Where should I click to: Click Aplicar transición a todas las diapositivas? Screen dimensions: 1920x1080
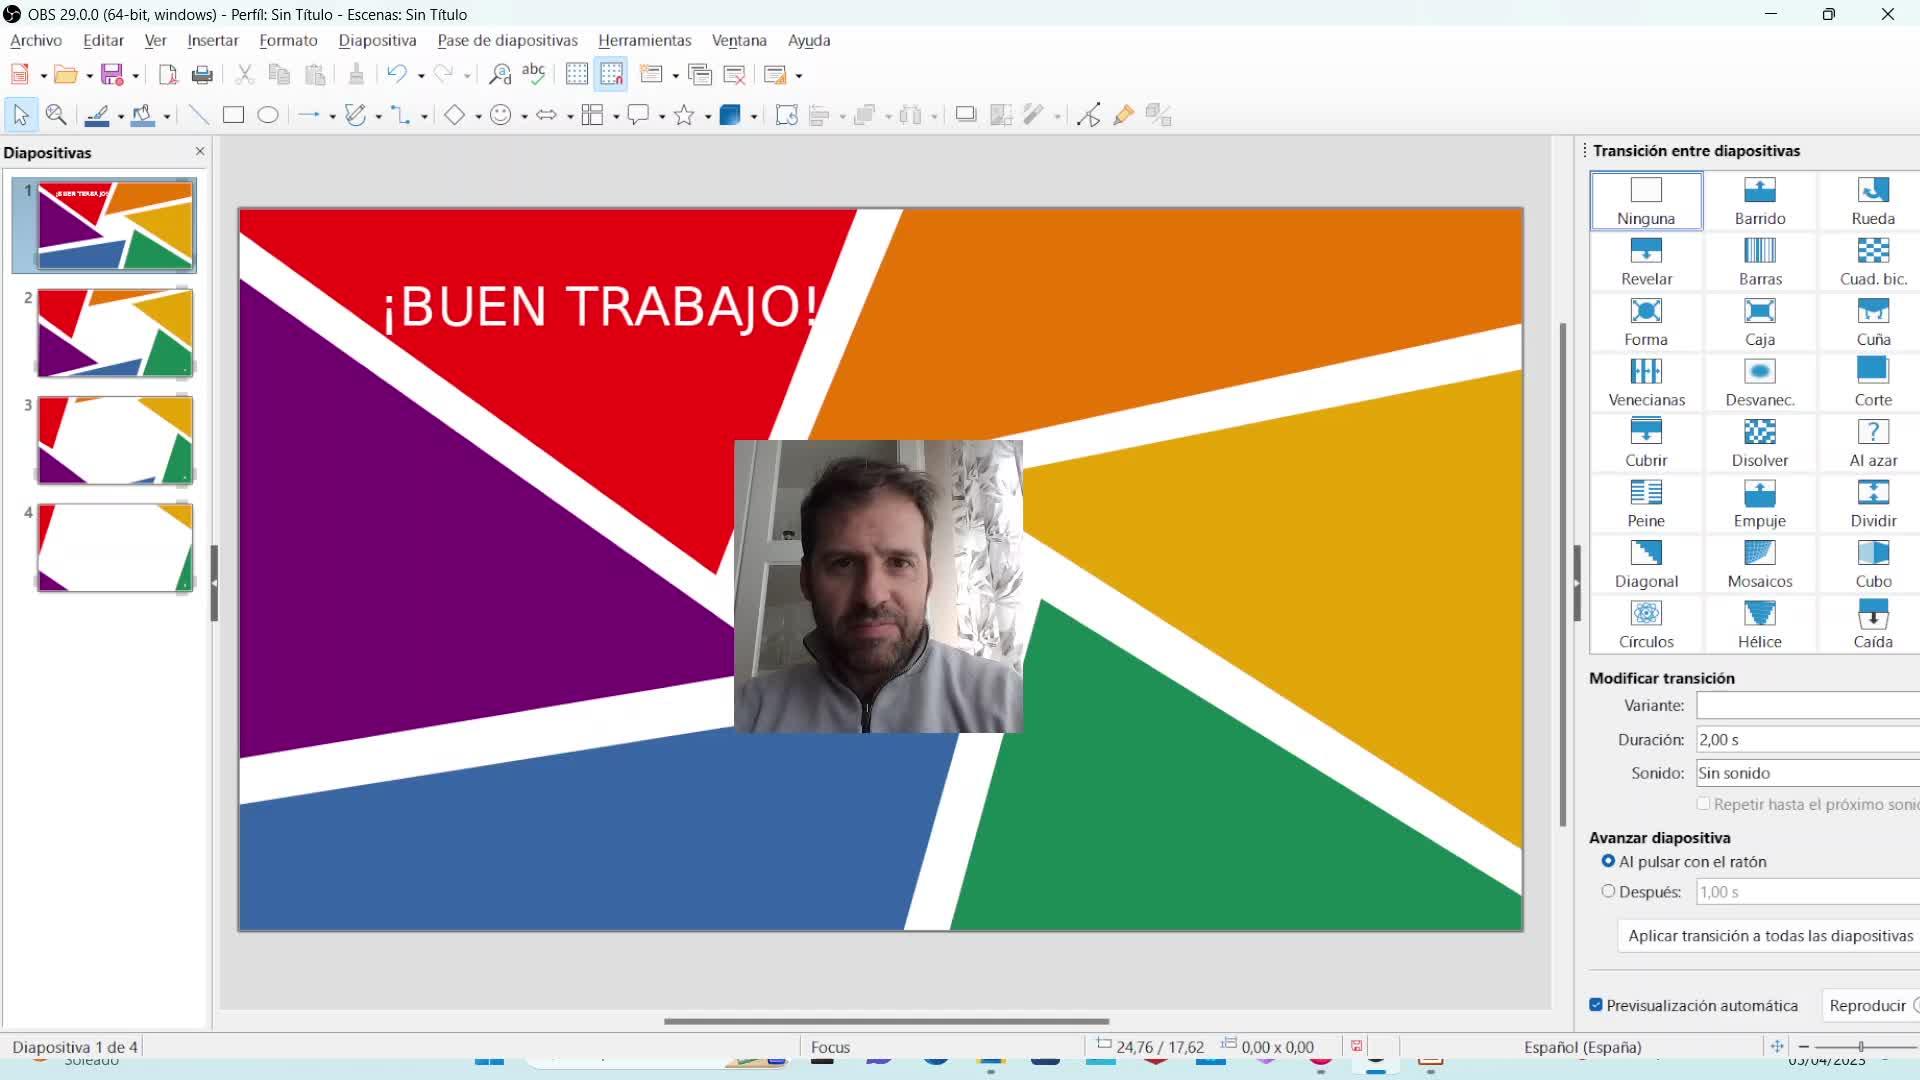point(1769,936)
